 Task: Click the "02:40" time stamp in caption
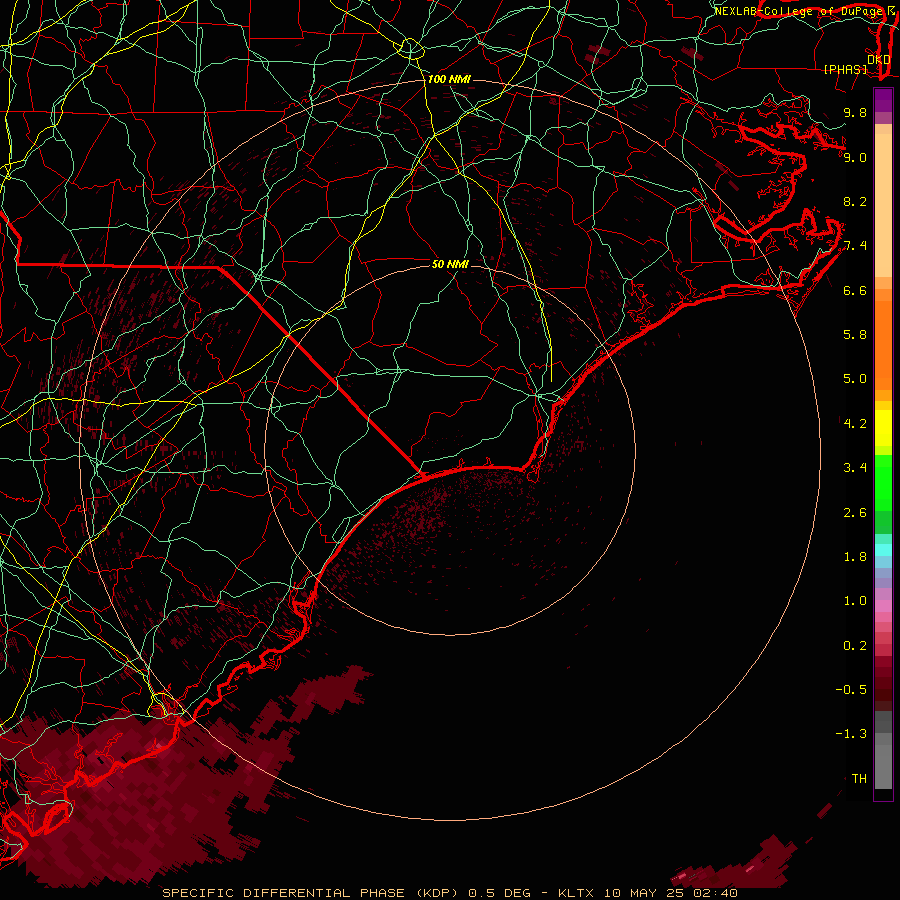point(715,893)
